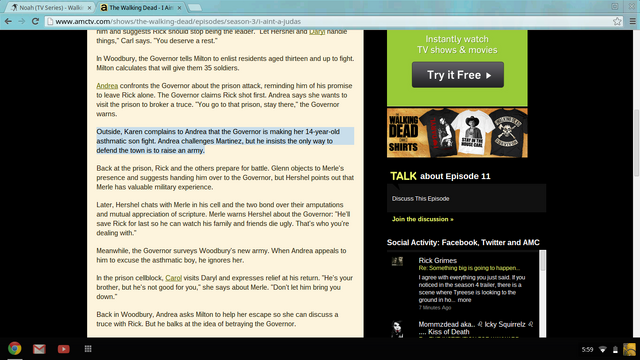Launch Chrome from the shelf
640x360 pixels.
[x=15, y=349]
